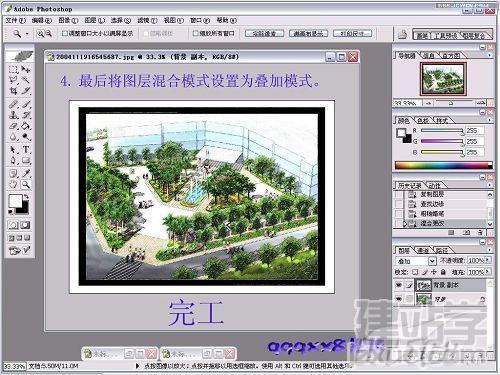Image resolution: width=500 pixels, height=375 pixels.
Task: Click the color spectrum ramp bar
Action: pos(444,165)
